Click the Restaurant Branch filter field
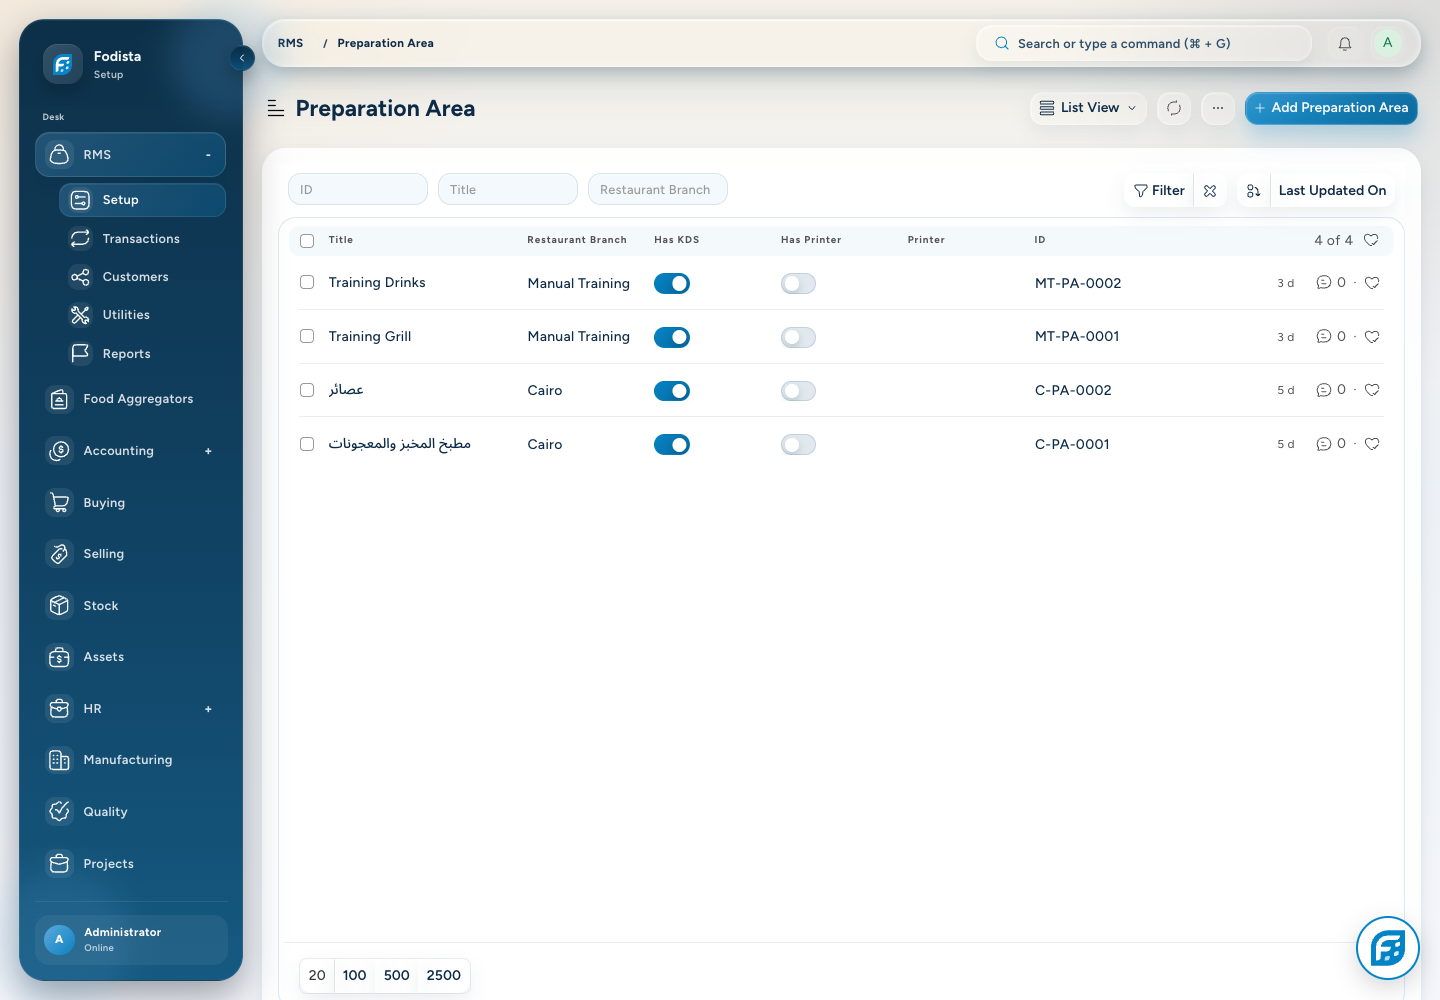 pos(658,190)
